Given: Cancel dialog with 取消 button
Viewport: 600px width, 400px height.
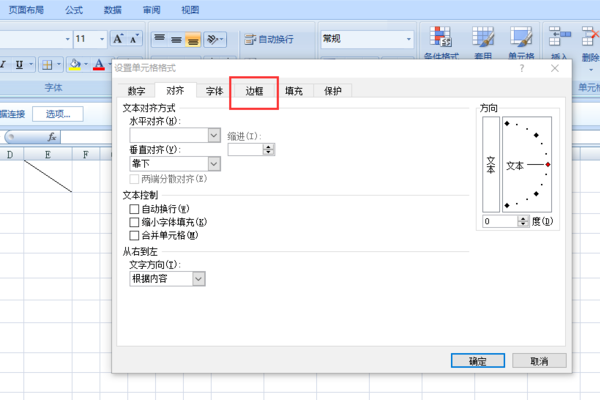Looking at the screenshot, I should (x=539, y=361).
